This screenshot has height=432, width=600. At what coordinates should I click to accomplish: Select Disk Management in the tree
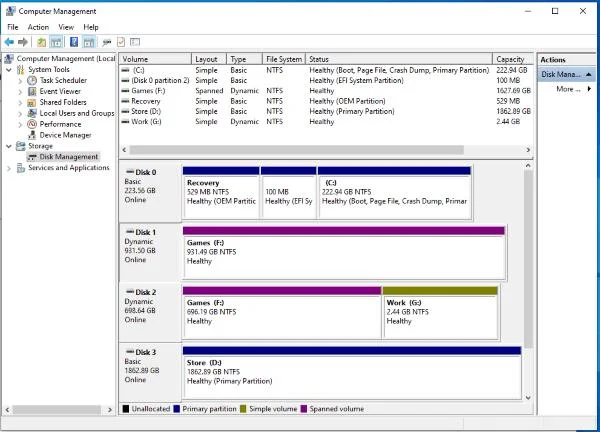[x=69, y=157]
